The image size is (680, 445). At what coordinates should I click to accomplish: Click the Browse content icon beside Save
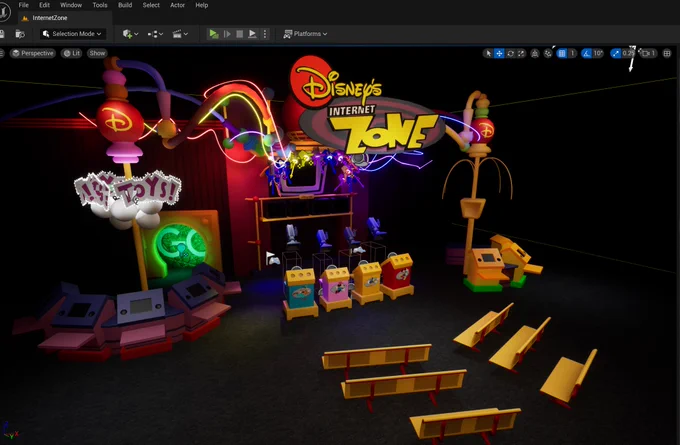click(20, 34)
